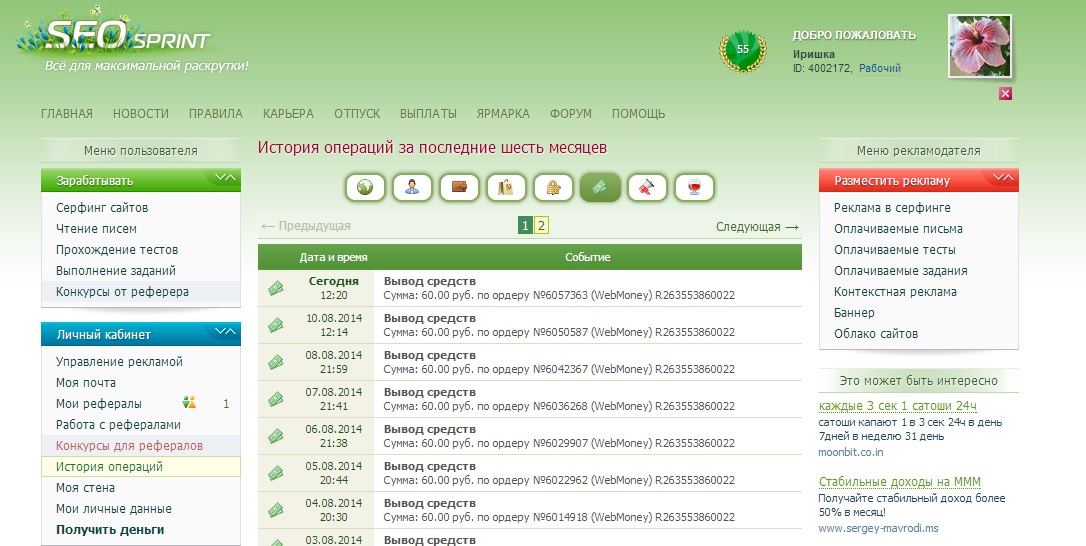Open the НОВОСТИ menu item
The width and height of the screenshot is (1086, 546).
141,114
